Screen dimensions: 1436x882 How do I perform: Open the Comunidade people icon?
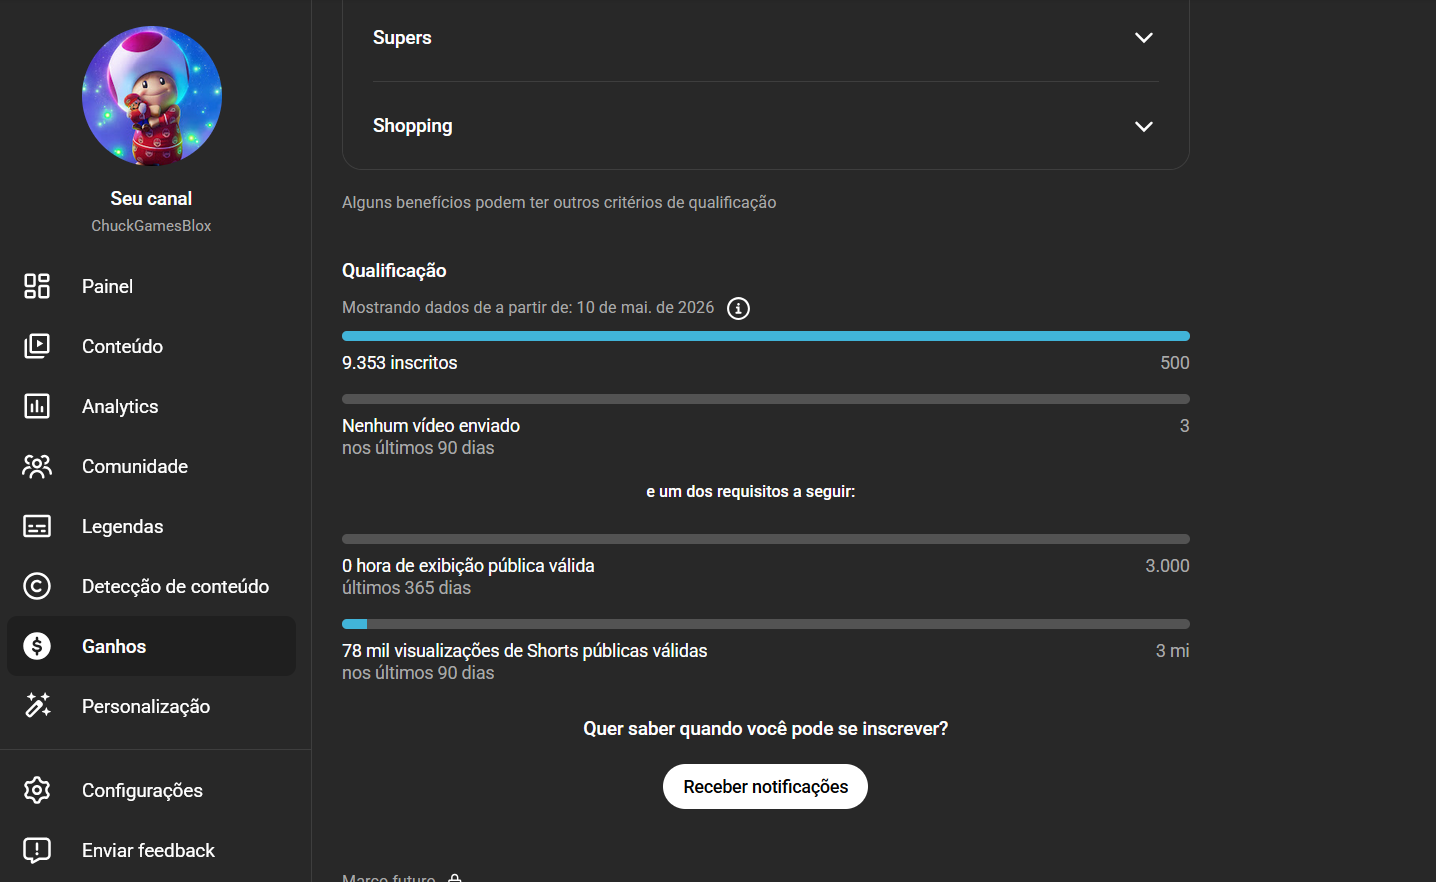coord(37,466)
